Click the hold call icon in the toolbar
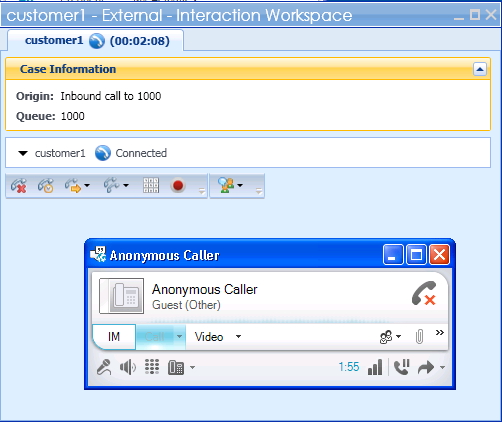The height and width of the screenshot is (422, 502). (46, 186)
